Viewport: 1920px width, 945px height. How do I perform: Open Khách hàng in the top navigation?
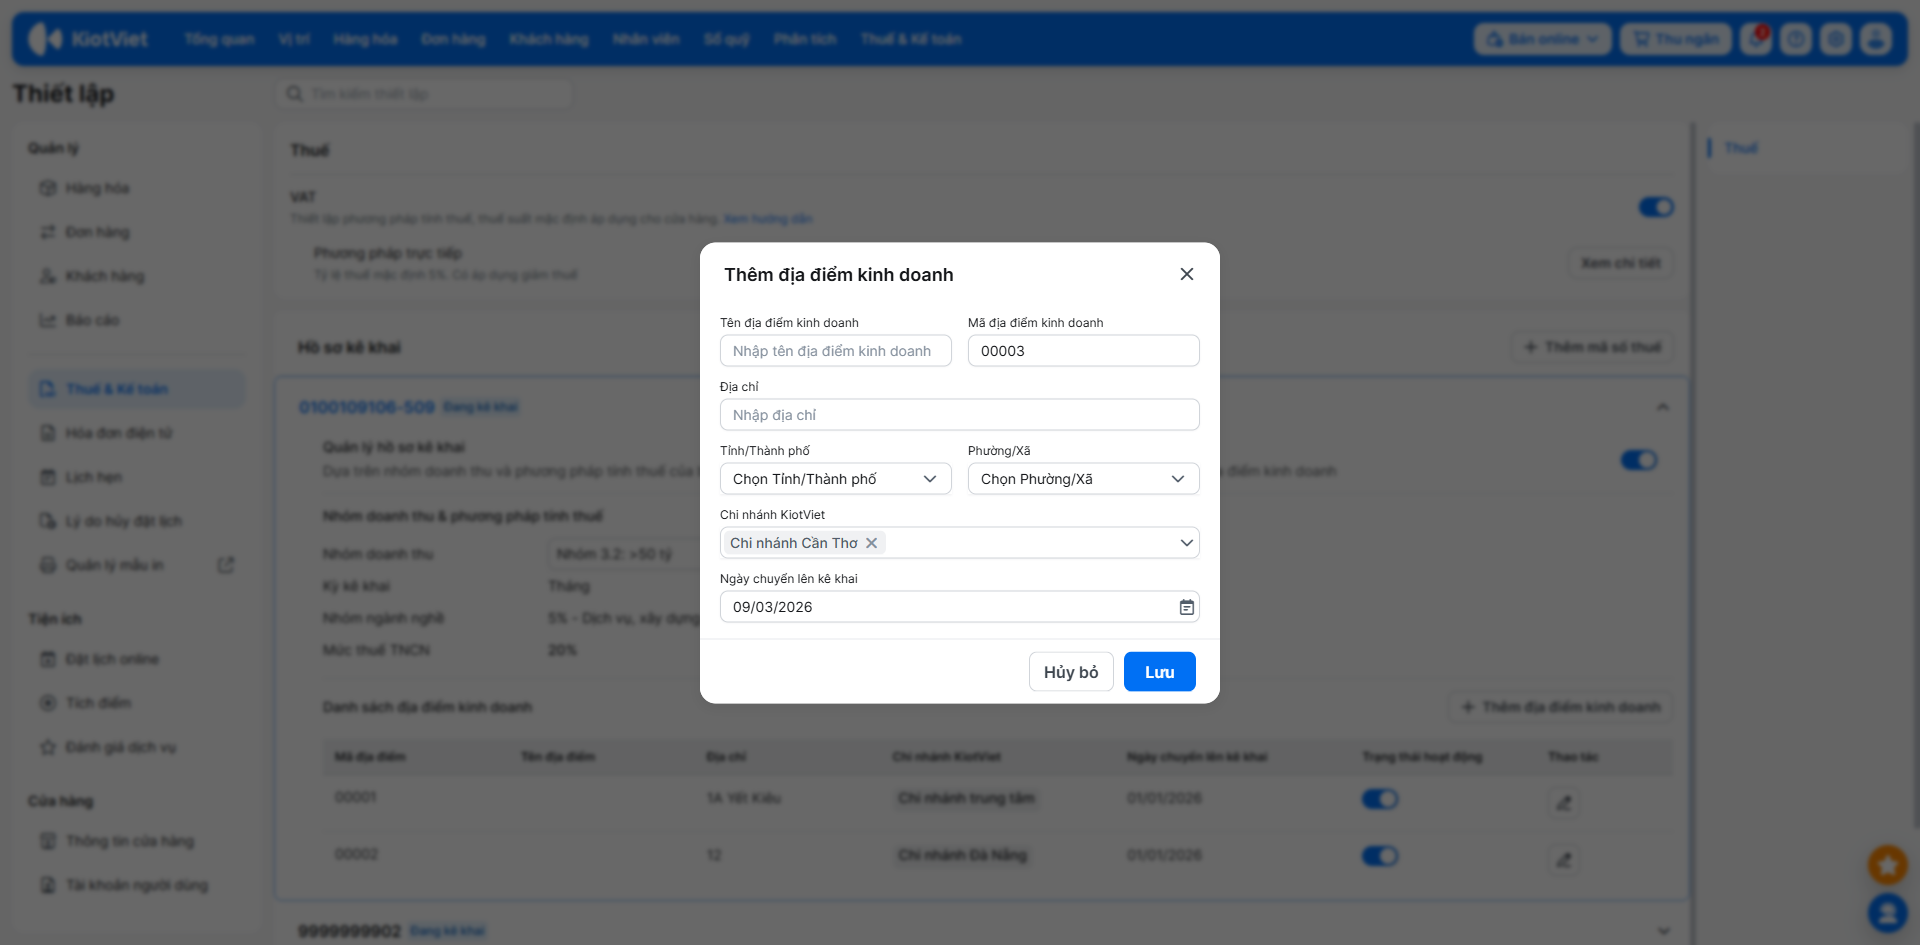tap(549, 39)
